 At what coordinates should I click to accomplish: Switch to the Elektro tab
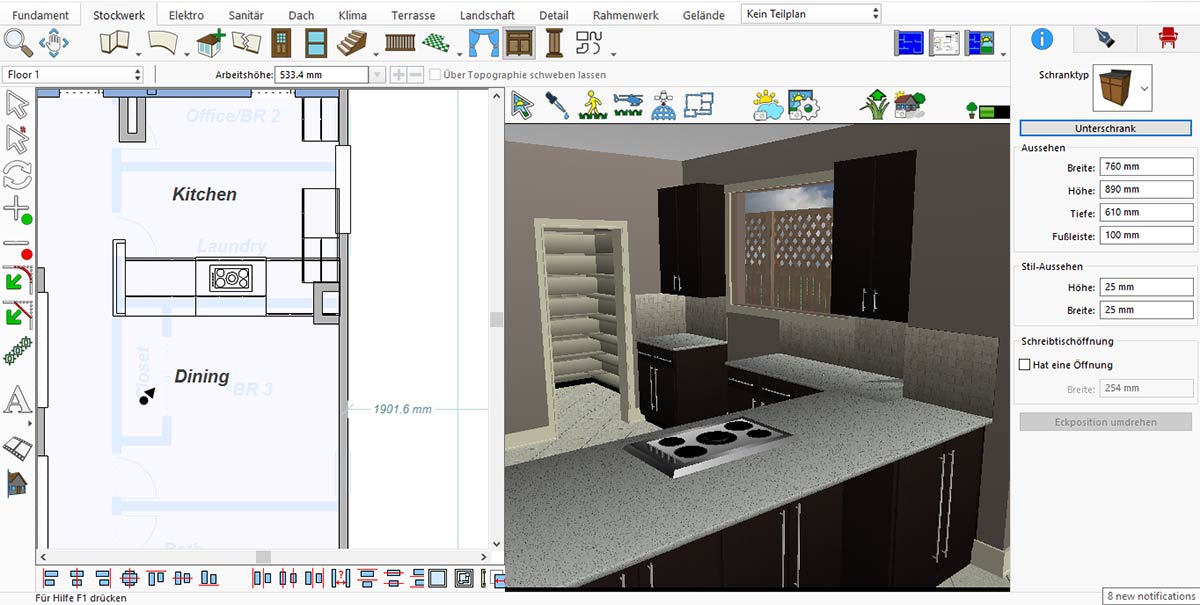click(186, 15)
